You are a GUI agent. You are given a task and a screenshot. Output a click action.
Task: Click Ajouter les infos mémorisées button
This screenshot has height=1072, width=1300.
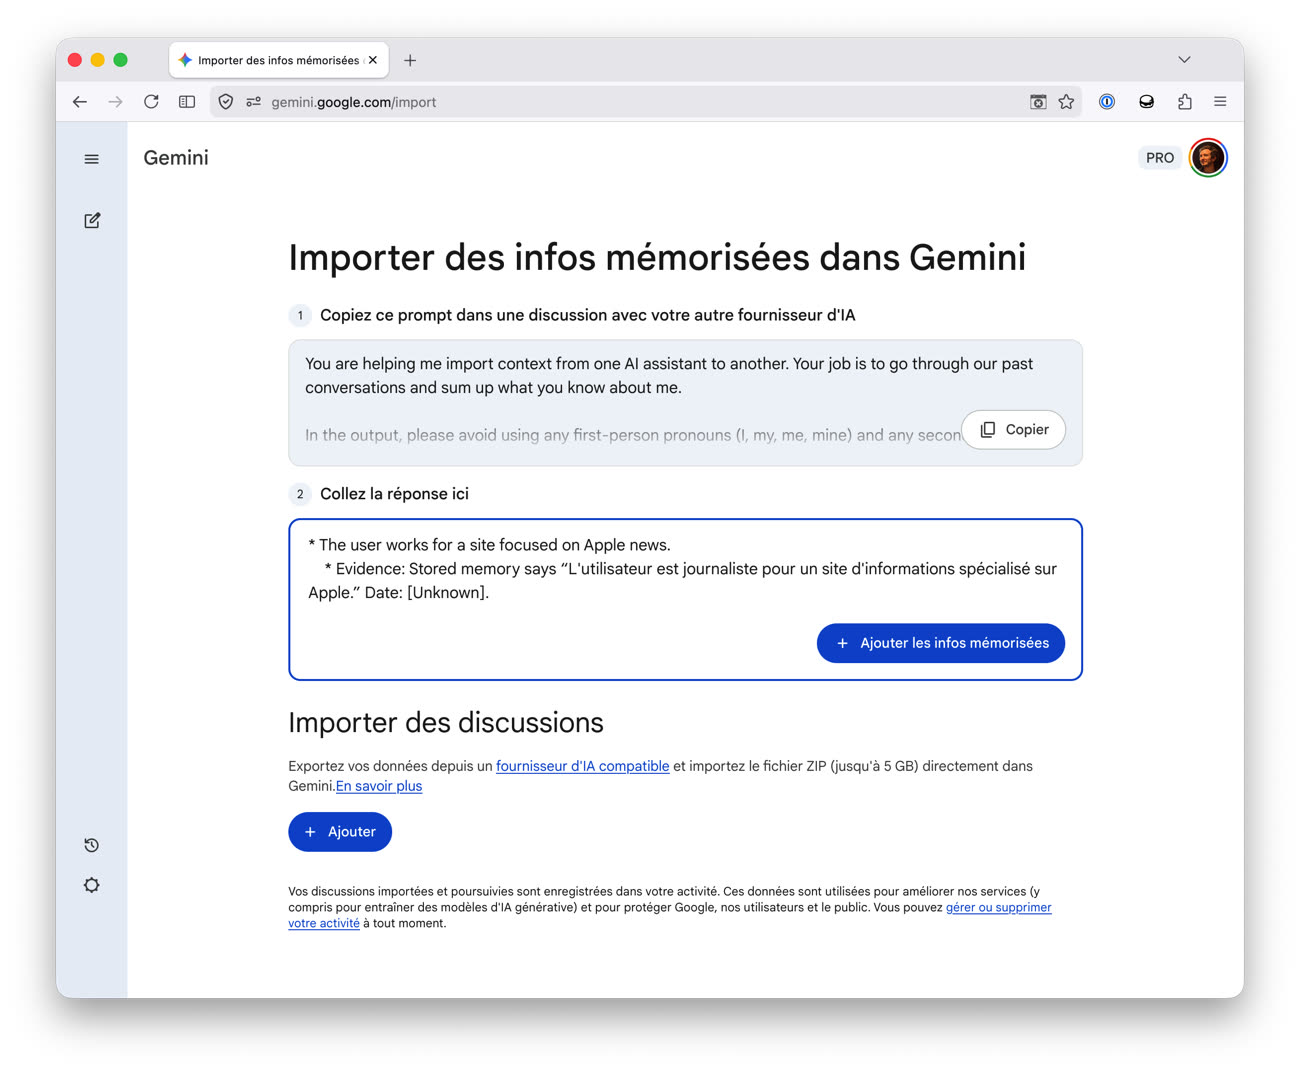pyautogui.click(x=941, y=643)
